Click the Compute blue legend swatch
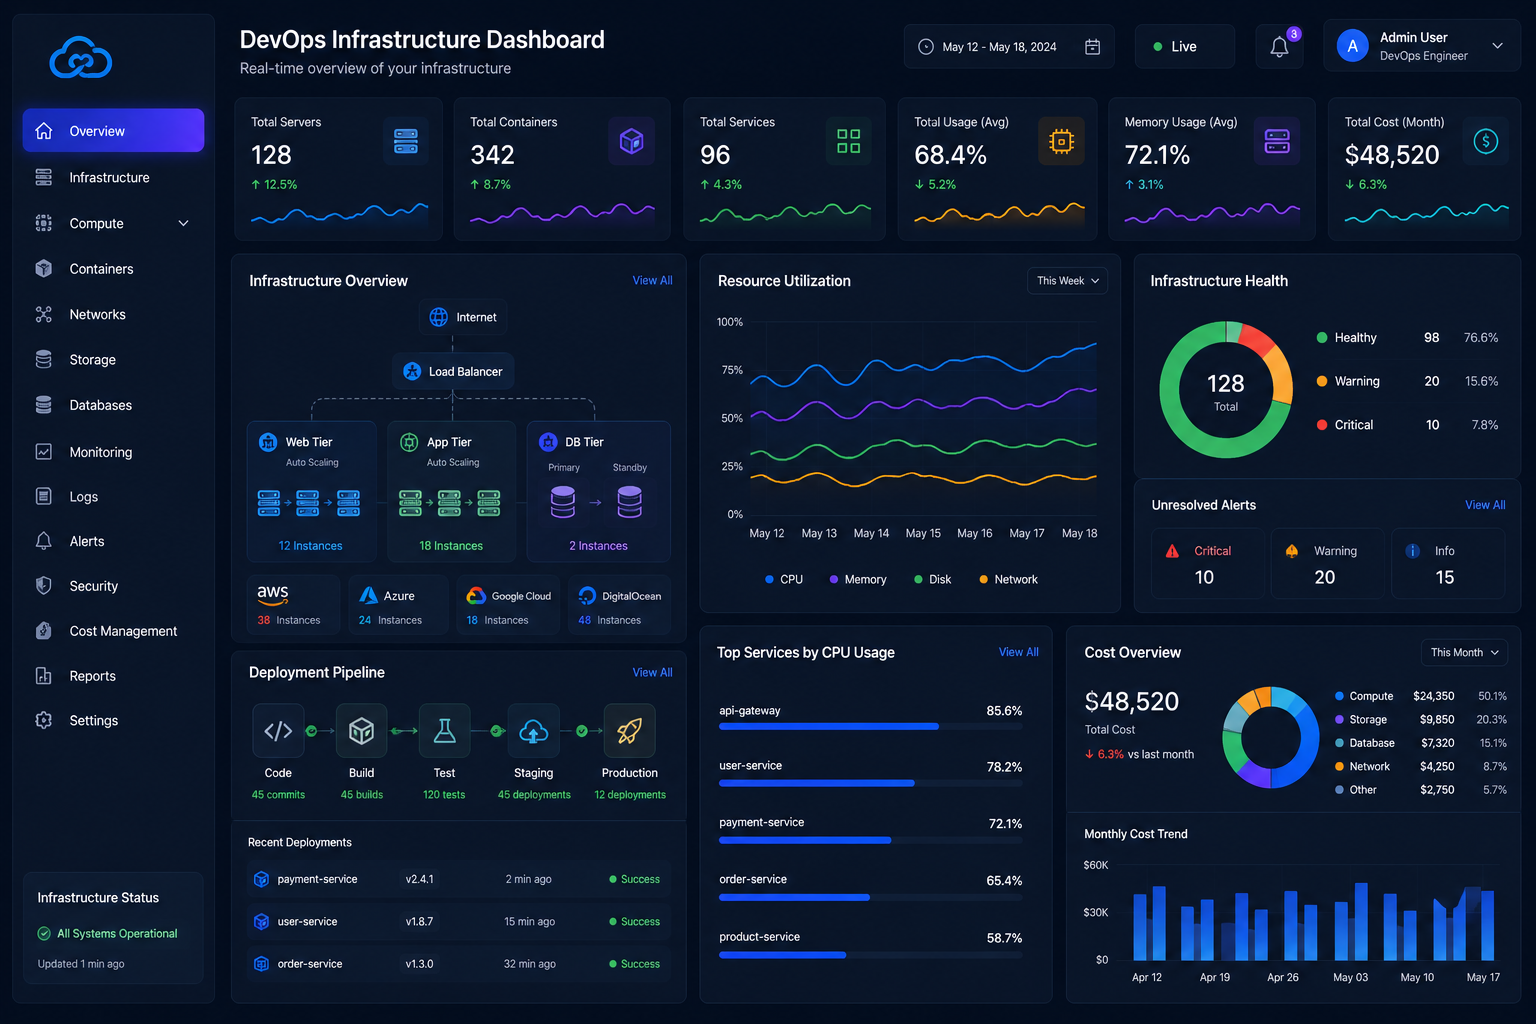The width and height of the screenshot is (1536, 1024). pyautogui.click(x=1339, y=696)
